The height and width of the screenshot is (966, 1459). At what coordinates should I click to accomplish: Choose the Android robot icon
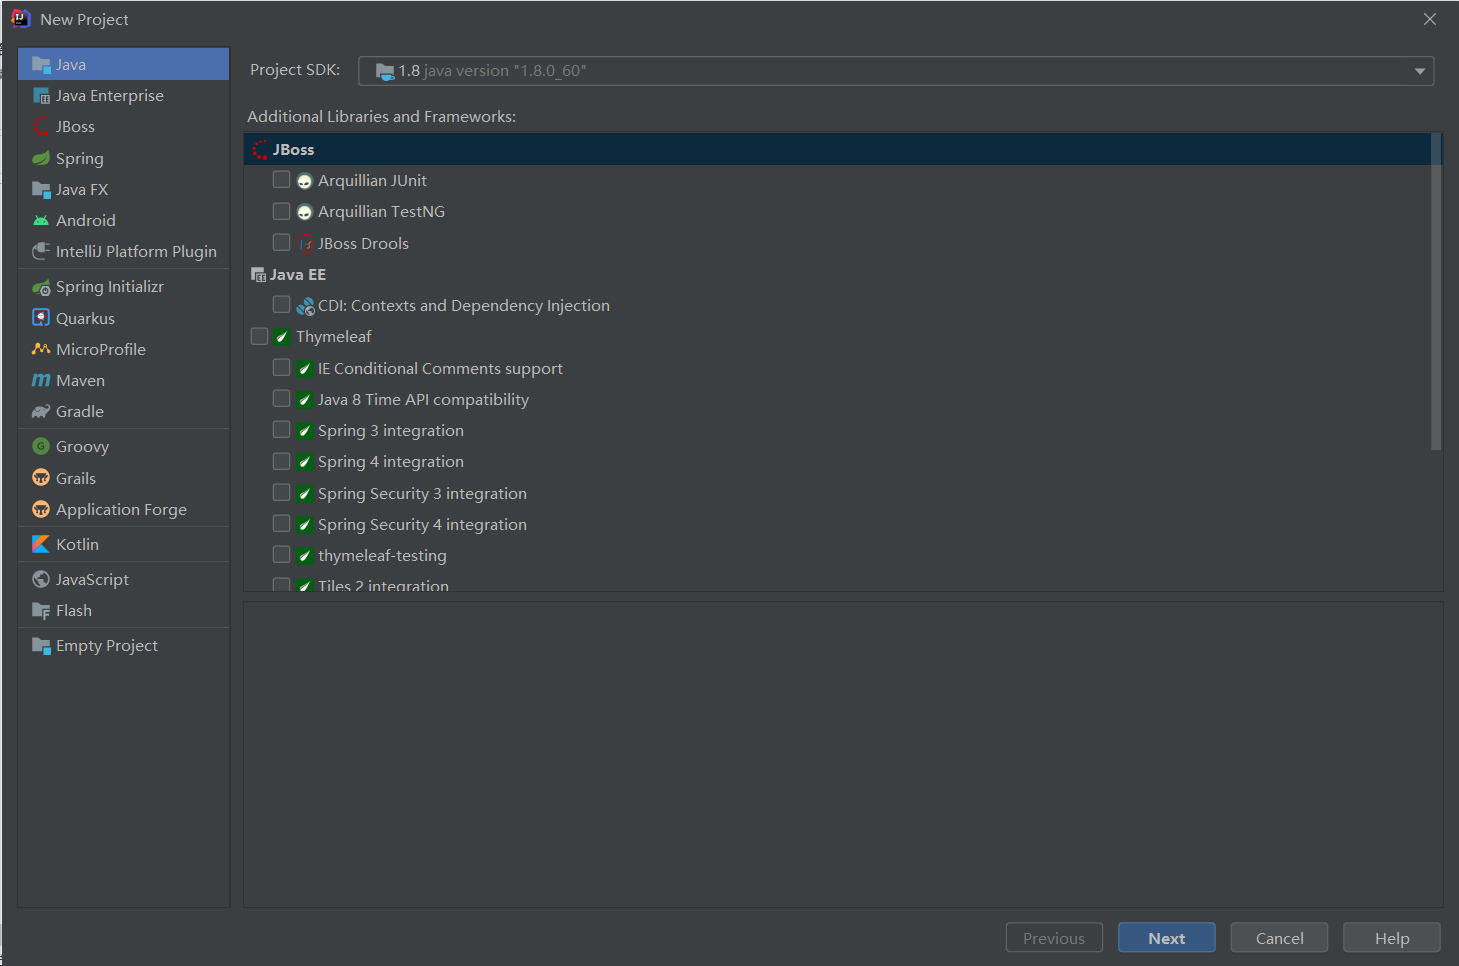pyautogui.click(x=41, y=220)
